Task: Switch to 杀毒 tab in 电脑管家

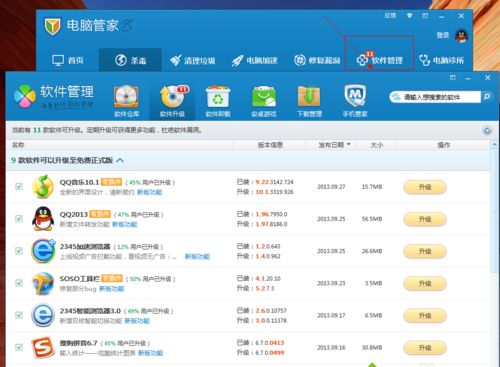Action: click(x=130, y=60)
